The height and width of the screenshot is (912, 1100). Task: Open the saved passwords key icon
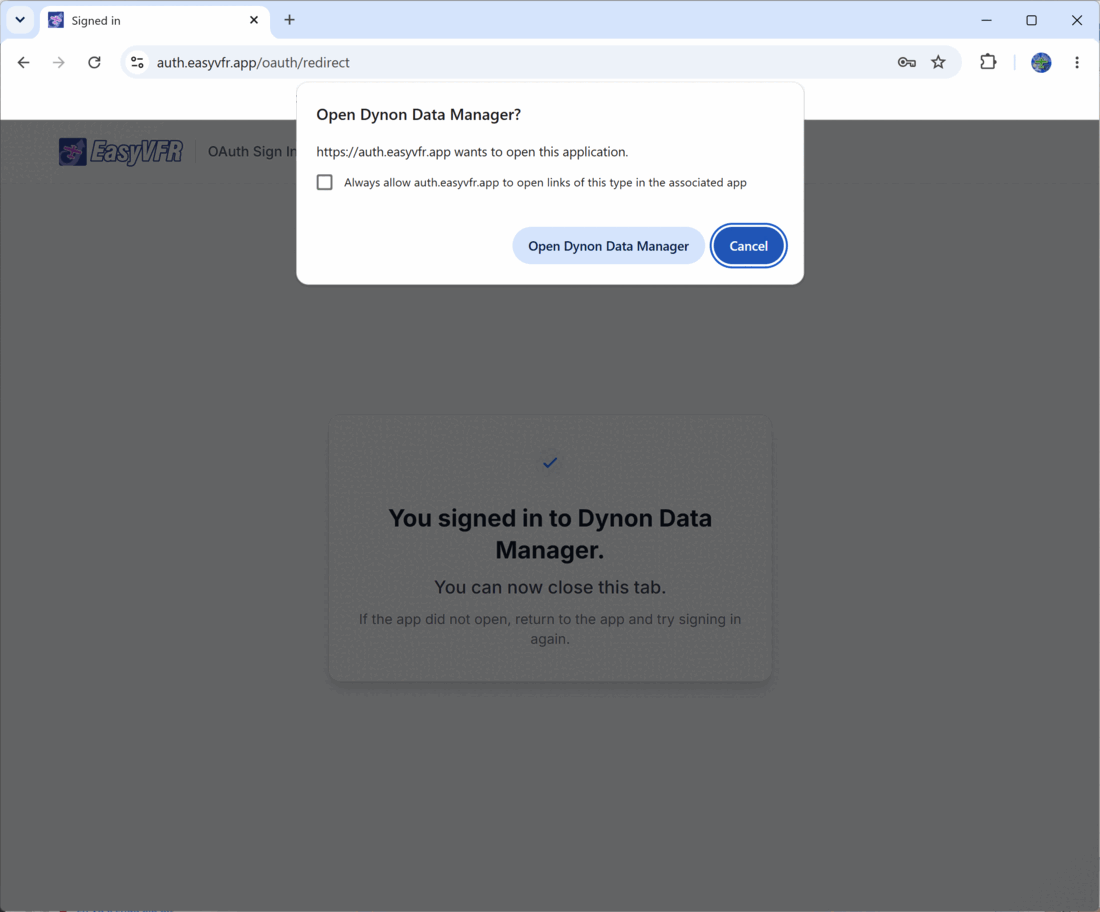point(906,62)
